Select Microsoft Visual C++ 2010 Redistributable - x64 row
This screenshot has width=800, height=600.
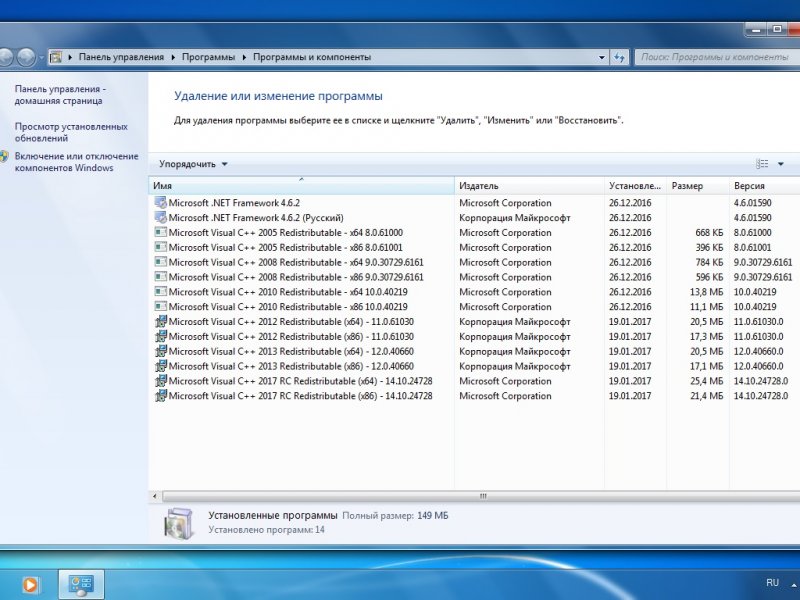coord(474,292)
